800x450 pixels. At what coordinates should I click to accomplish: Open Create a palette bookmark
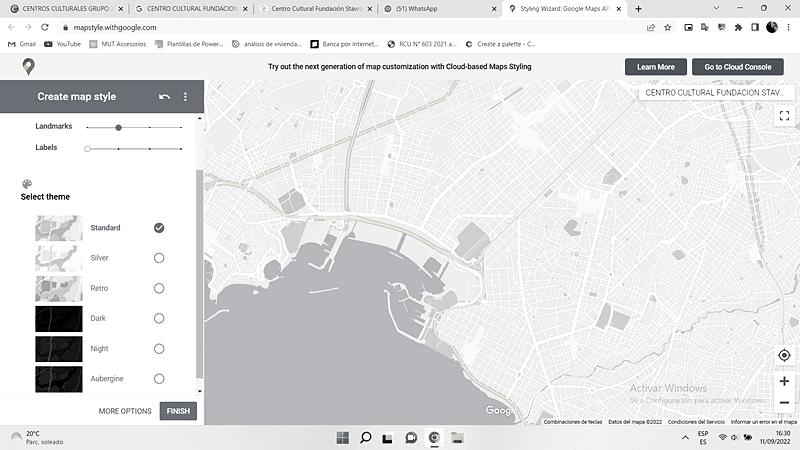(501, 44)
